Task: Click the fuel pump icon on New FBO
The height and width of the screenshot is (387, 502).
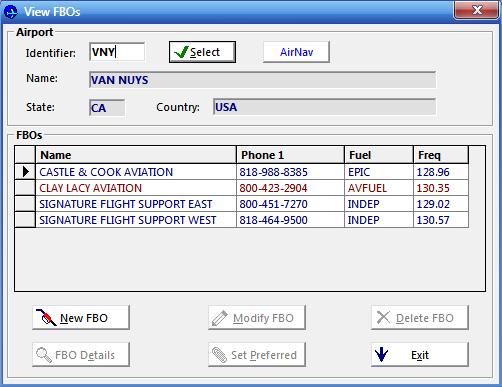Action: click(46, 317)
